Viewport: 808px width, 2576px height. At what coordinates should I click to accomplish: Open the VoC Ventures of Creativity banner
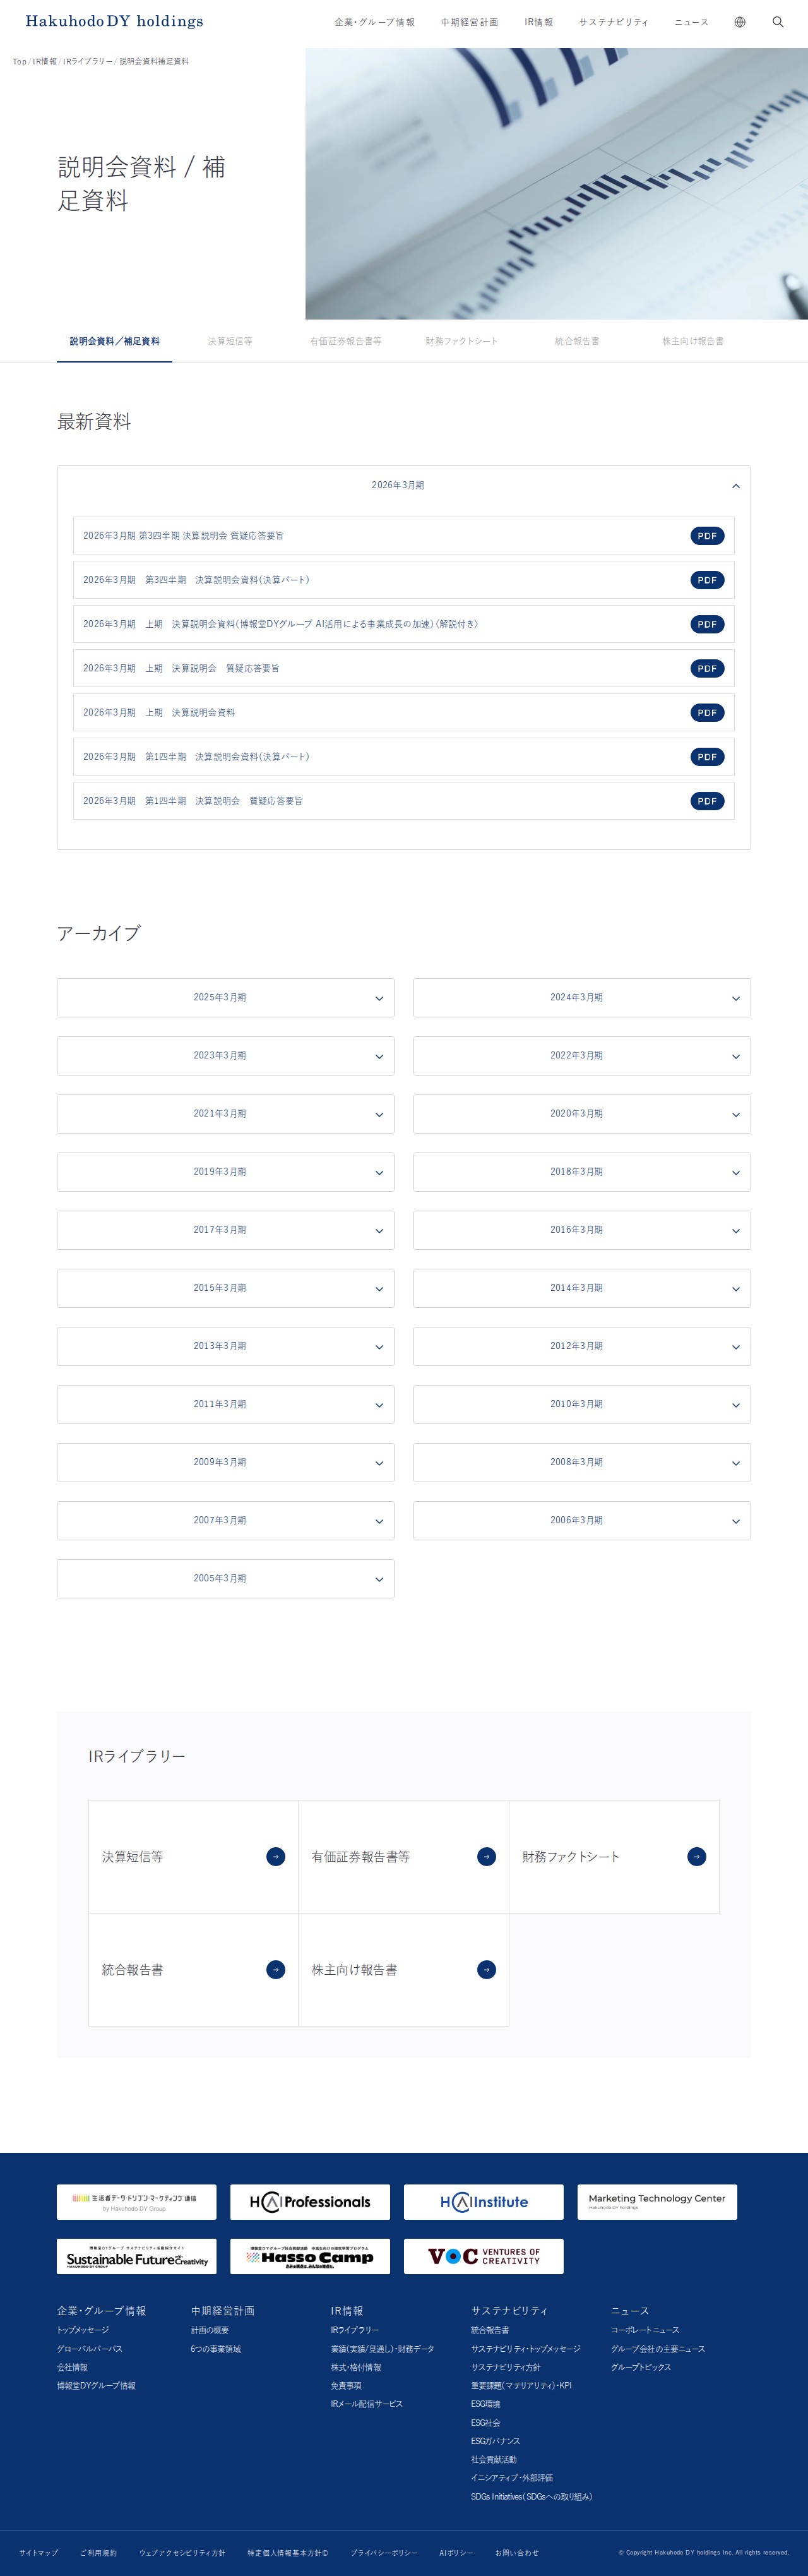pos(484,2257)
